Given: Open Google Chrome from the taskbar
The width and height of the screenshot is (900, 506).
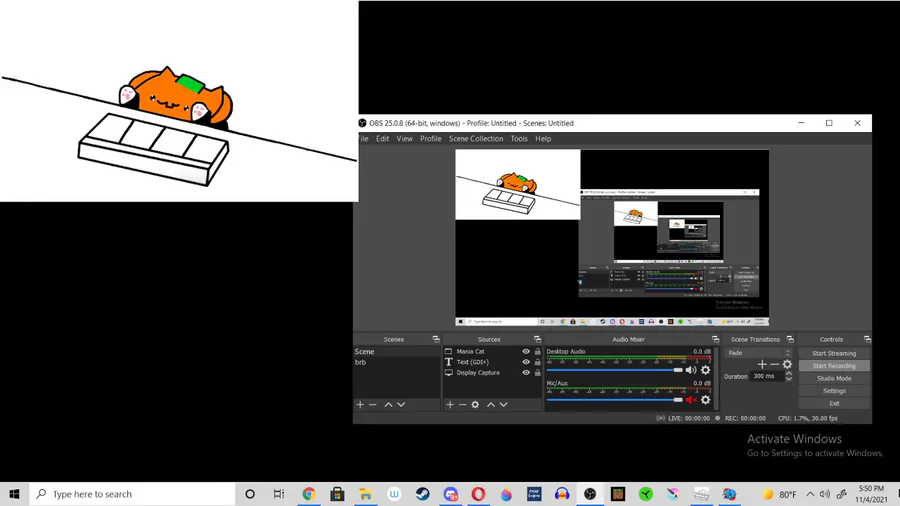Looking at the screenshot, I should point(309,494).
